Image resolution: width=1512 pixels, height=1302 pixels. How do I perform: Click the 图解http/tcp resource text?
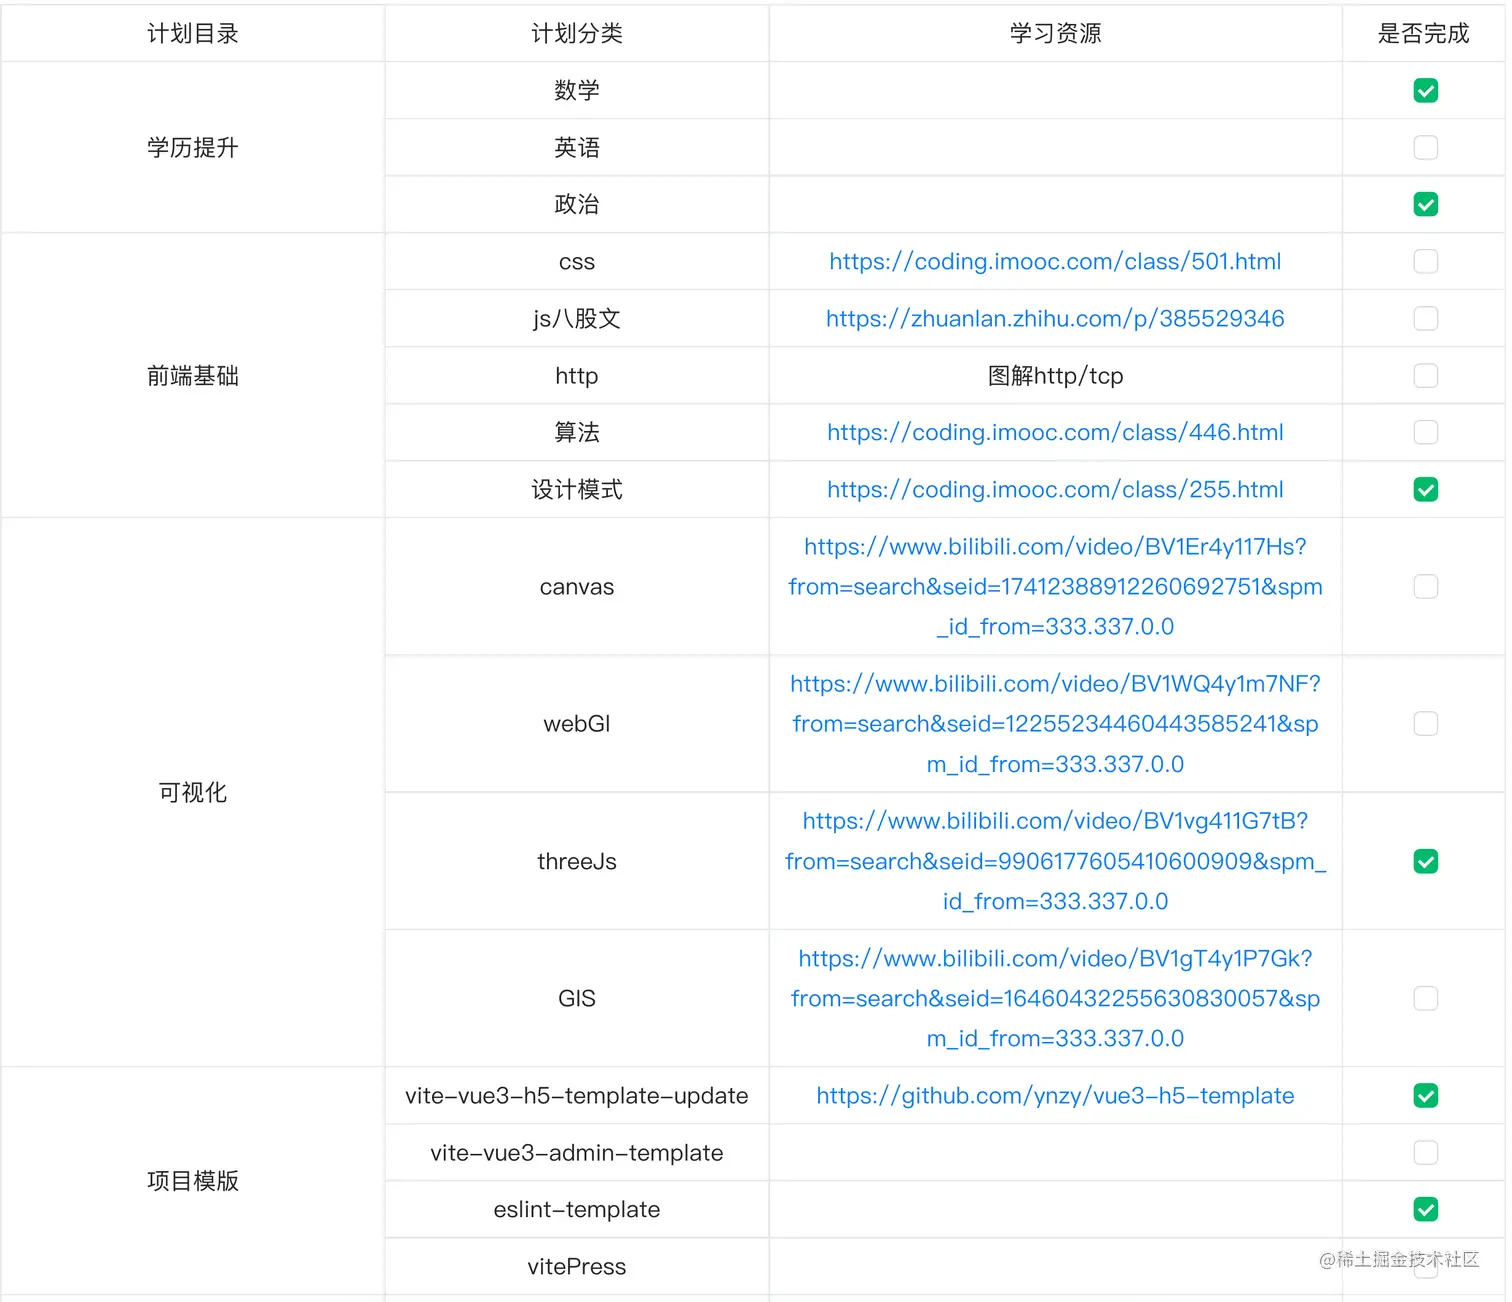[1055, 376]
